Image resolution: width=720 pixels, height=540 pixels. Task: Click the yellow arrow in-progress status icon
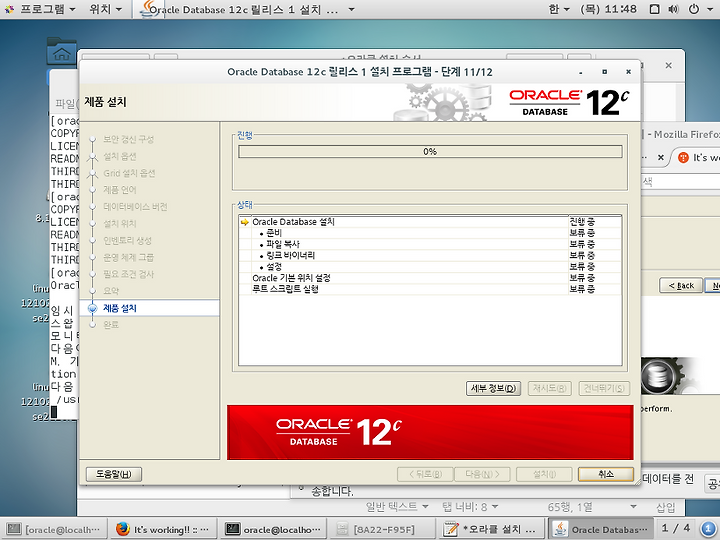[x=245, y=222]
